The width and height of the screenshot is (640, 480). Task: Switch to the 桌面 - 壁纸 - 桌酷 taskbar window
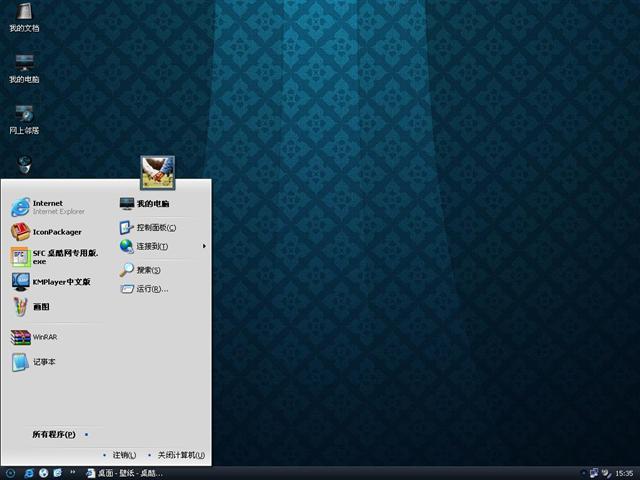click(124, 473)
